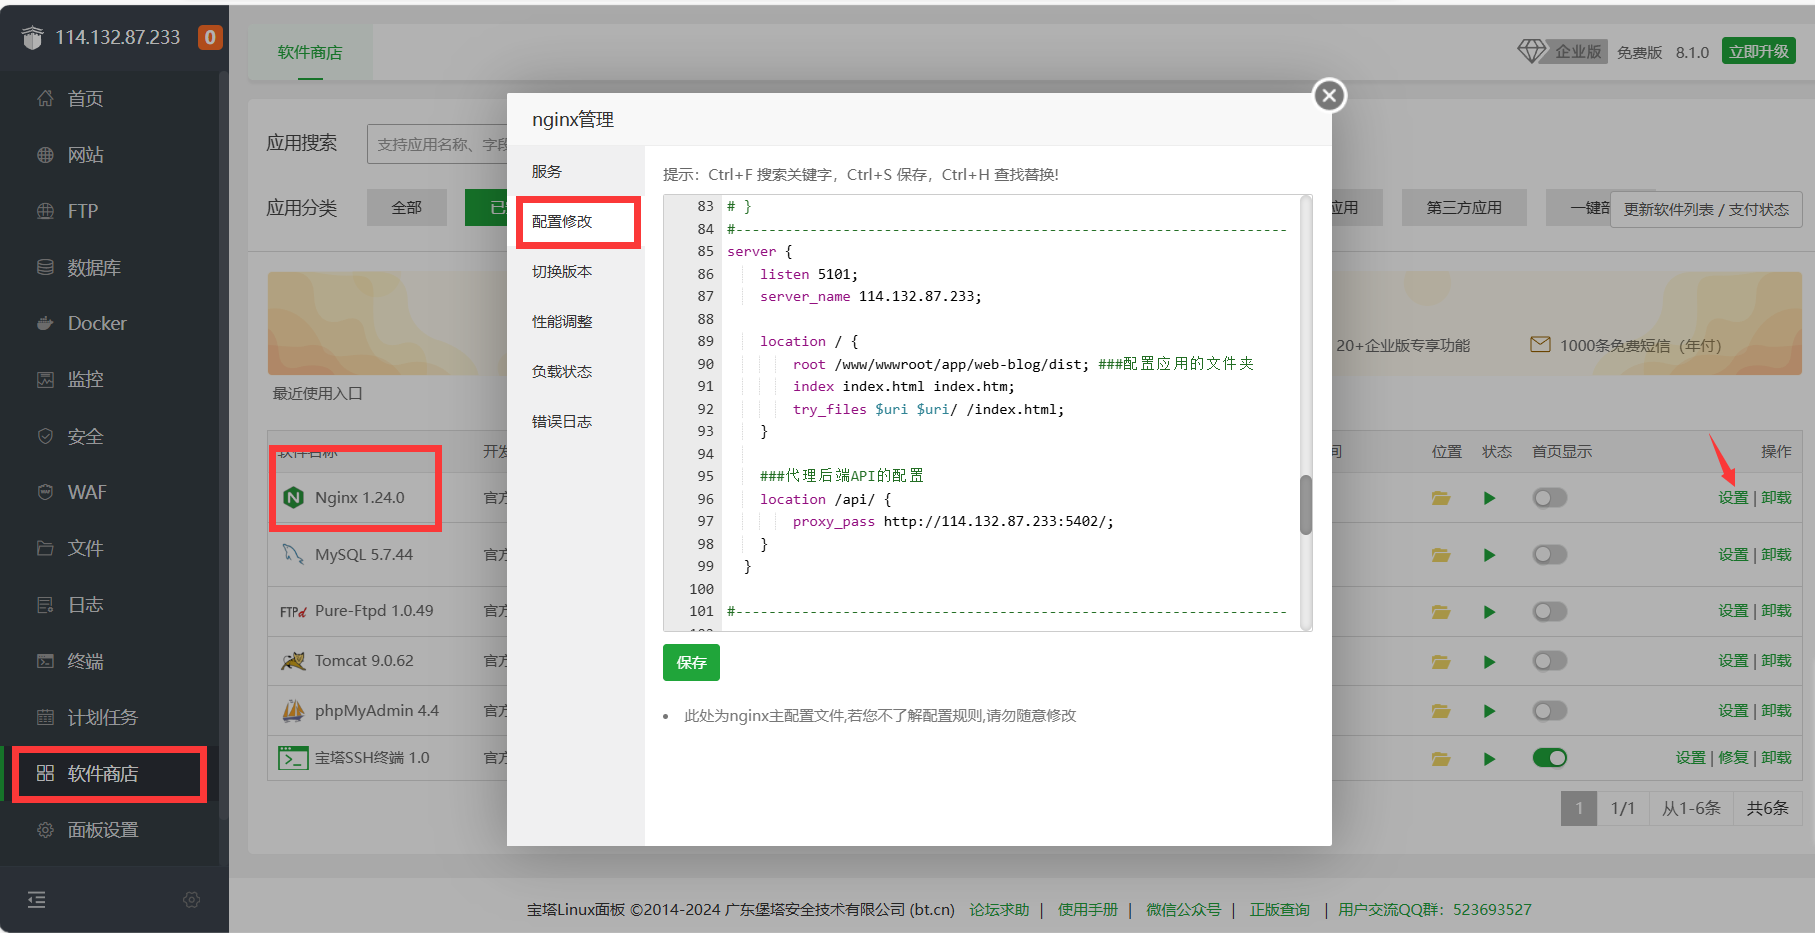The height and width of the screenshot is (933, 1815).
Task: Open Pure-Ftpd 1.0.49 entry
Action: (x=374, y=611)
